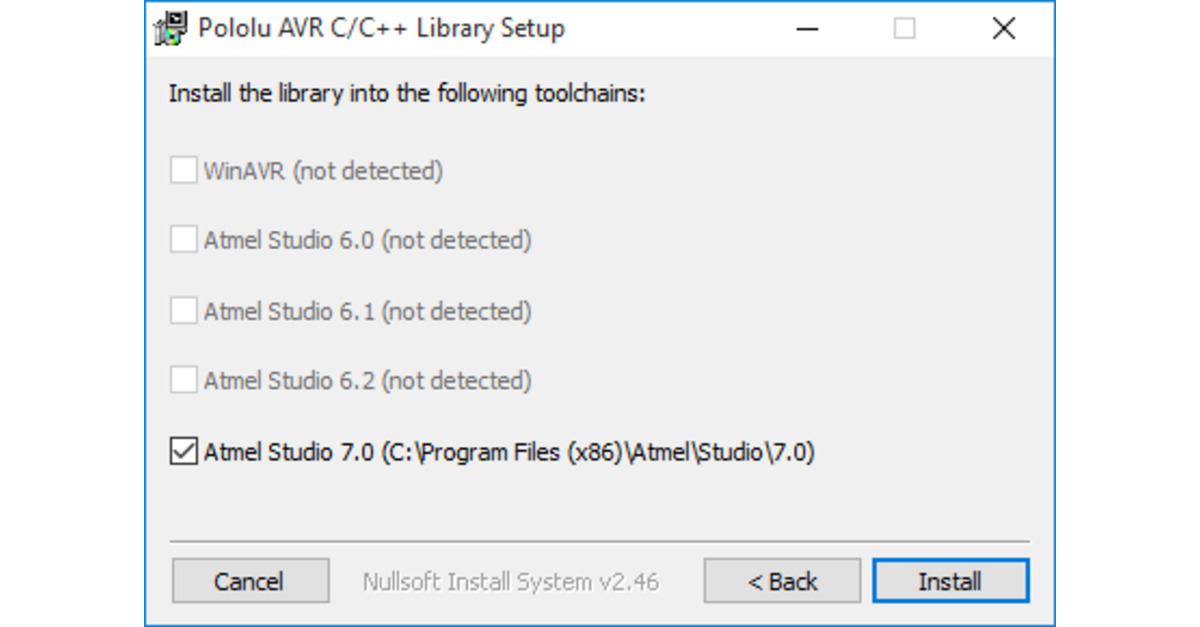Image resolution: width=1200 pixels, height=627 pixels.
Task: Click the Install button
Action: (x=950, y=580)
